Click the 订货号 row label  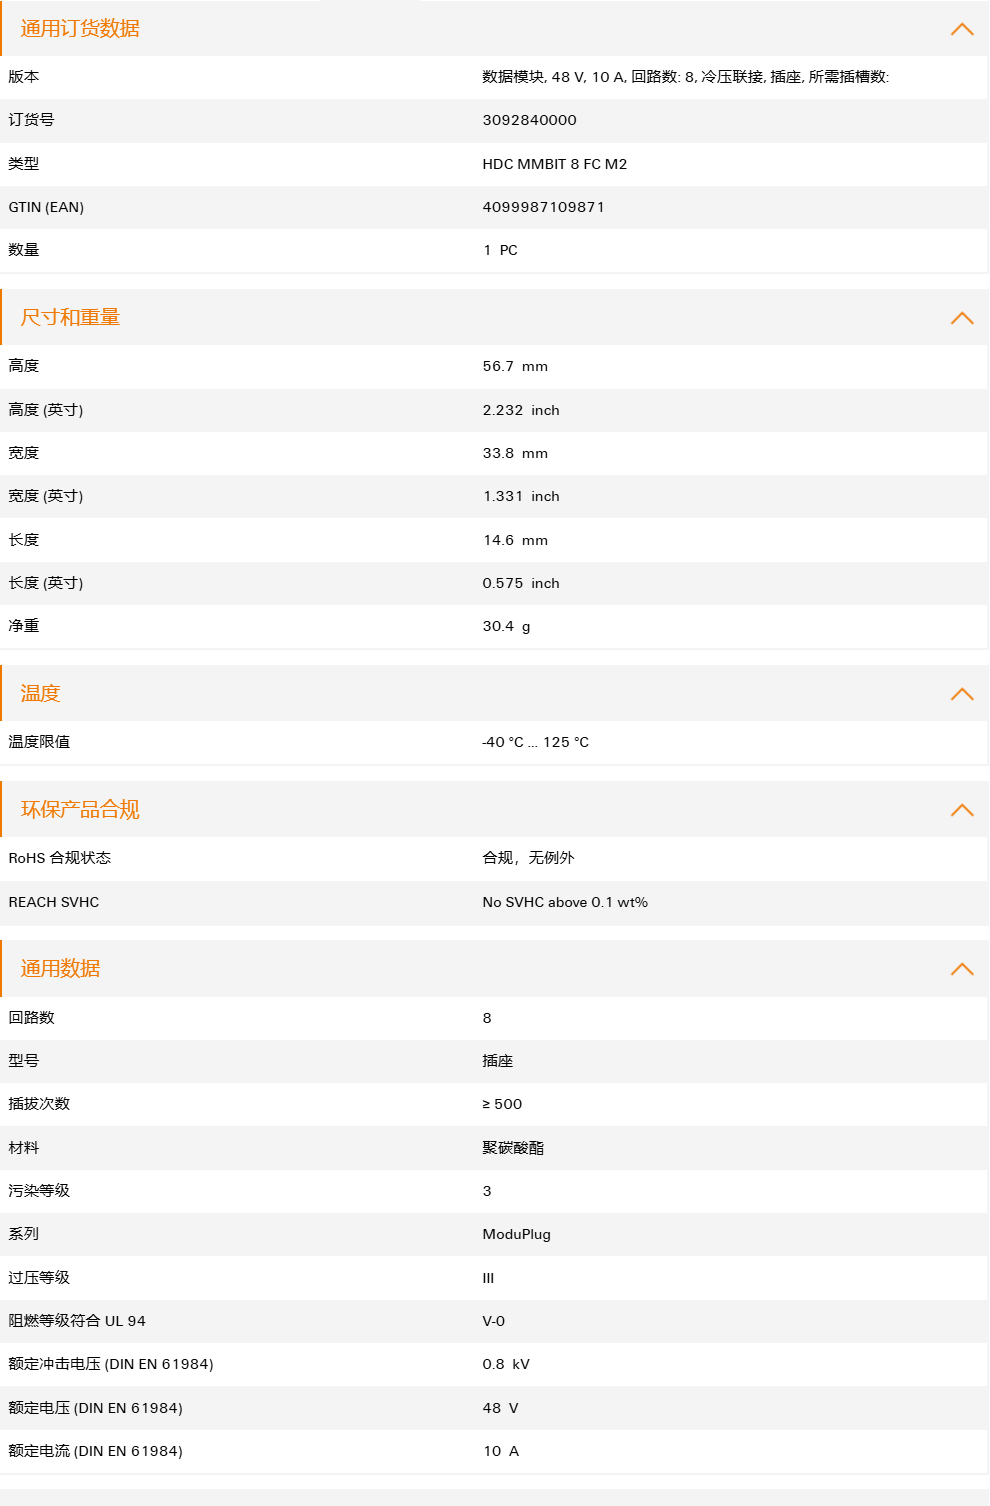[x=31, y=120]
